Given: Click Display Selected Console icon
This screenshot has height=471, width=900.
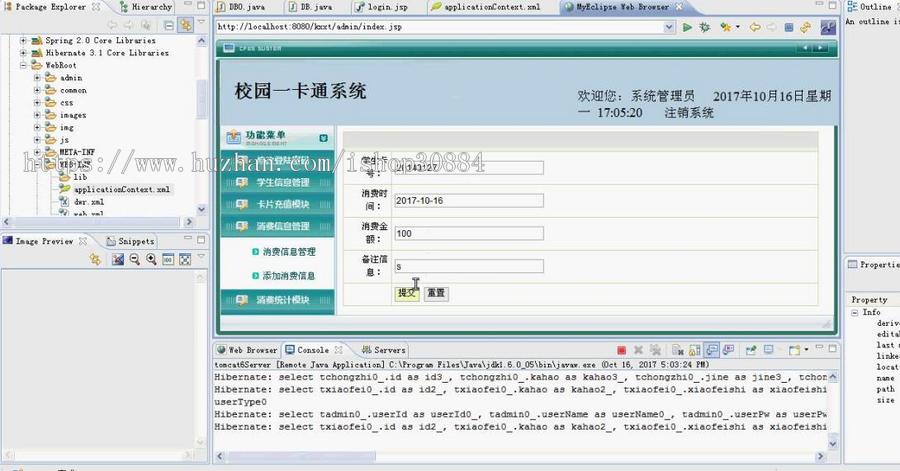Looking at the screenshot, I should [x=769, y=349].
